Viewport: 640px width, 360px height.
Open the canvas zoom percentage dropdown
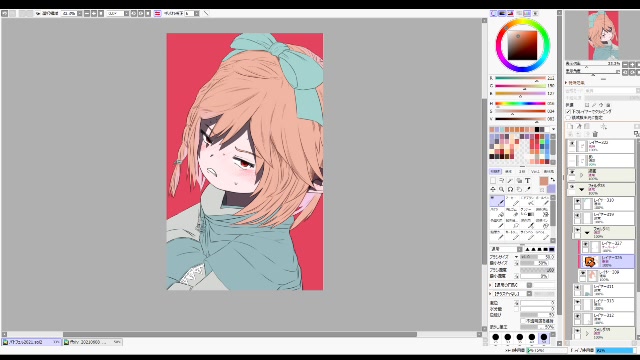[80, 13]
